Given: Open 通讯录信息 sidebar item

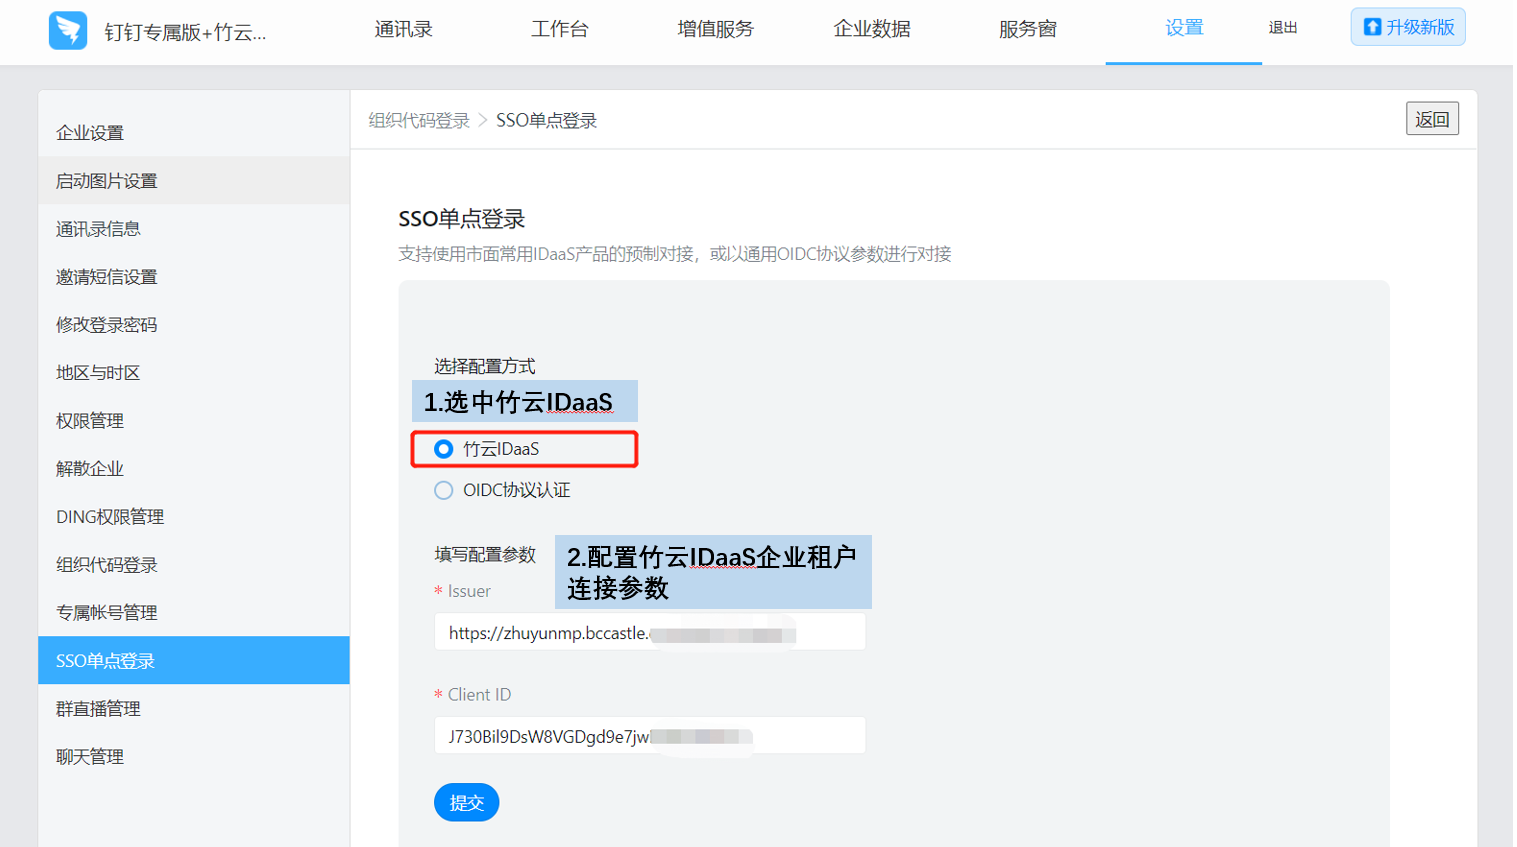Looking at the screenshot, I should point(194,229).
